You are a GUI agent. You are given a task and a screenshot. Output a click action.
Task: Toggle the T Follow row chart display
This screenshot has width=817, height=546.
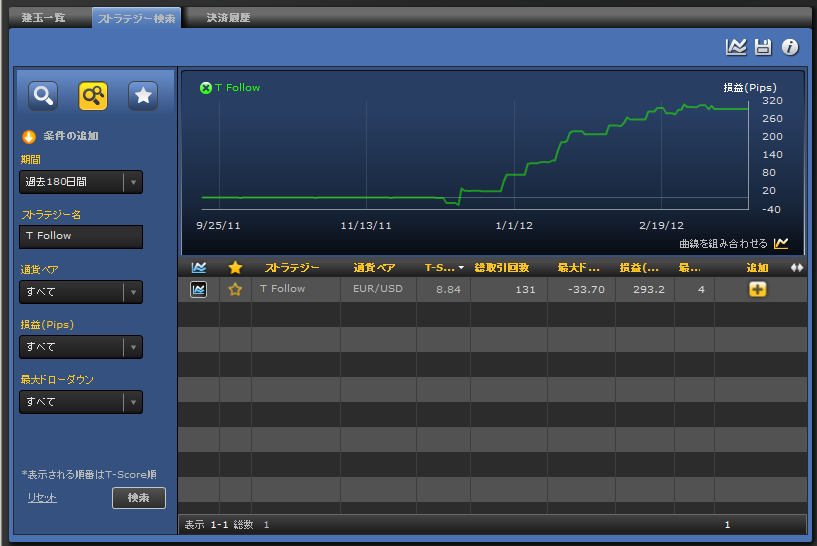198,289
